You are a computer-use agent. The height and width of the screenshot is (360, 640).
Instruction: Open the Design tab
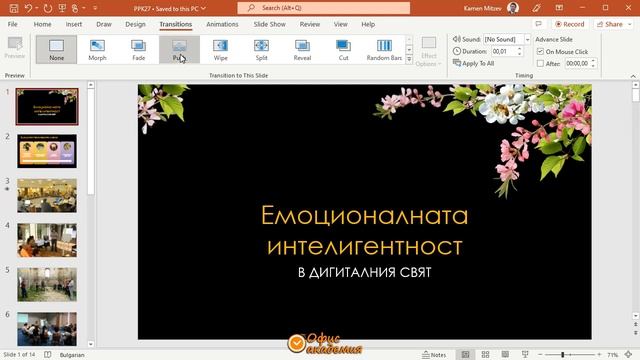click(x=135, y=24)
